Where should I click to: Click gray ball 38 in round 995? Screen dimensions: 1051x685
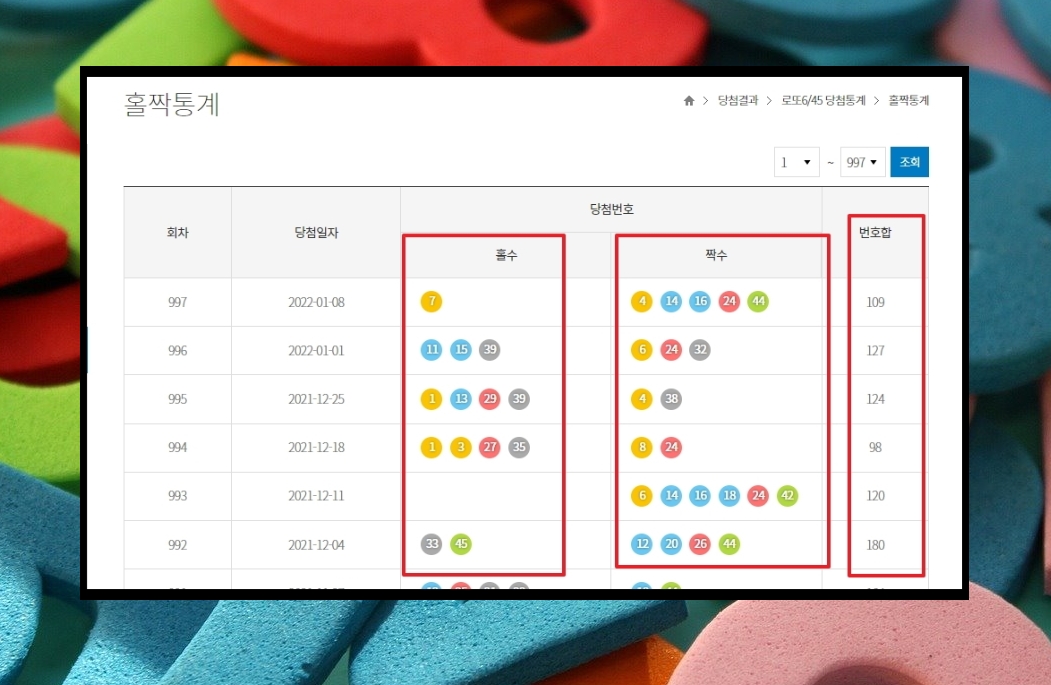pos(671,399)
